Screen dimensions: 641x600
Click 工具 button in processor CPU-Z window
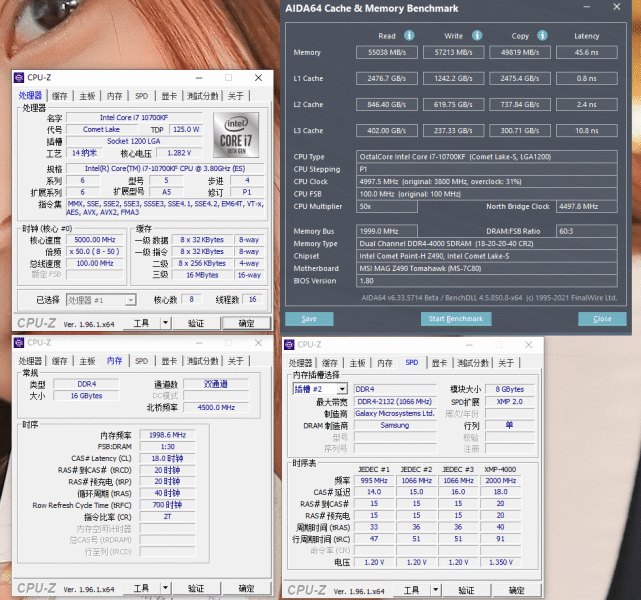coord(141,323)
